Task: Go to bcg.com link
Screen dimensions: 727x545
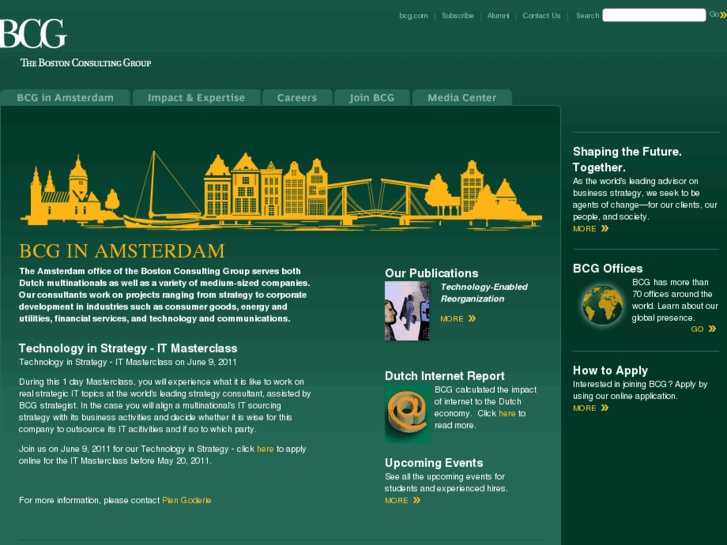Action: (x=414, y=16)
